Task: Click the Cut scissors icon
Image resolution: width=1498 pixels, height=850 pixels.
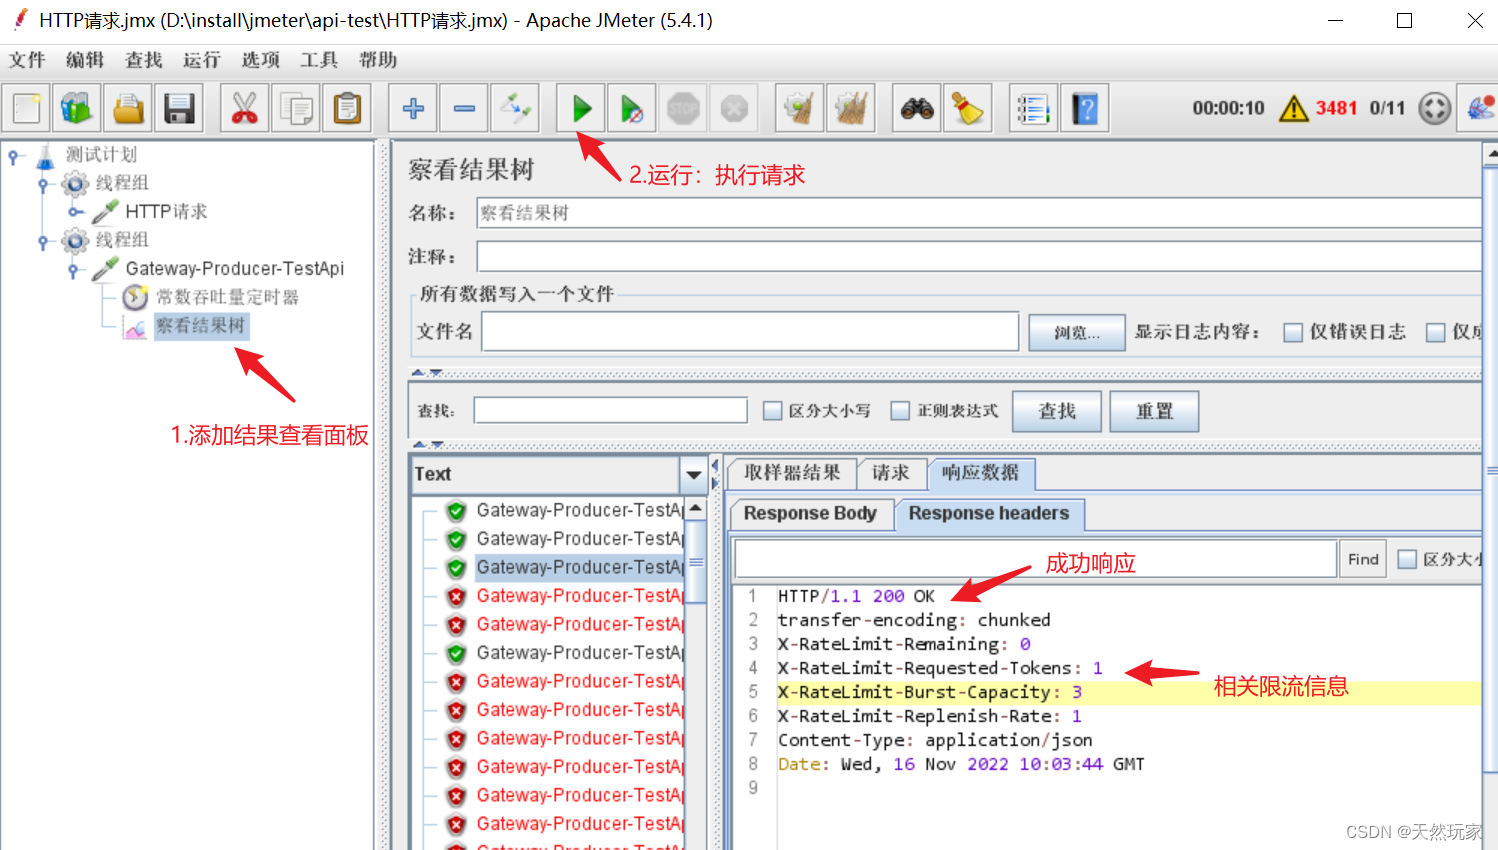Action: 244,108
